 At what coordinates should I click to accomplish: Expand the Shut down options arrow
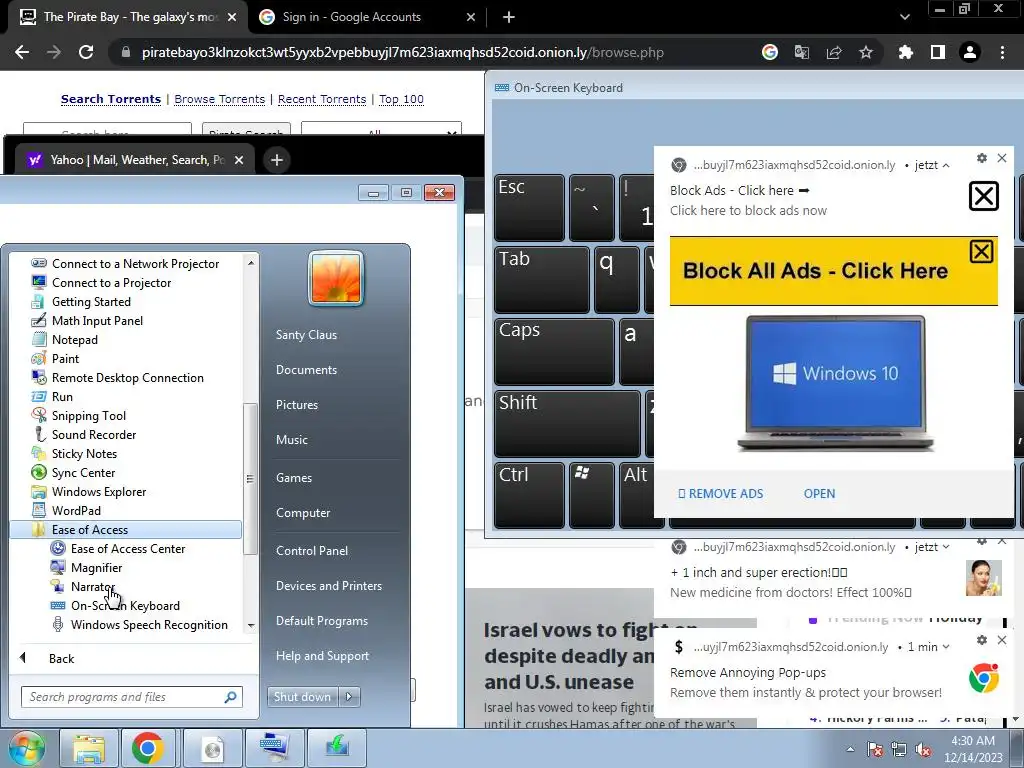click(349, 697)
